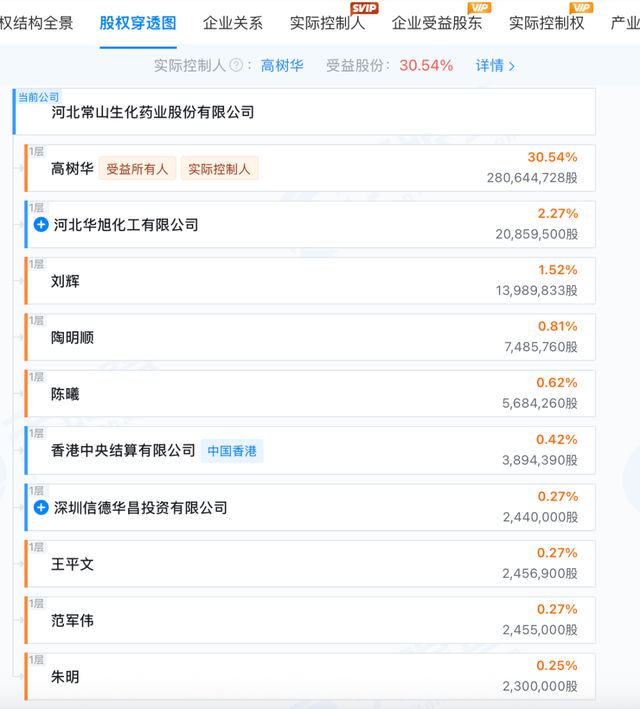
Task: Click the 实际控制人 tag on 高树华
Action: tap(219, 169)
